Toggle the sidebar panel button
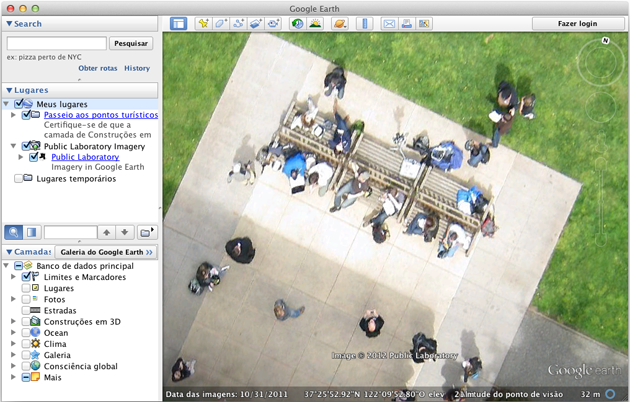Screen dimensions: 630x402 coord(178,24)
